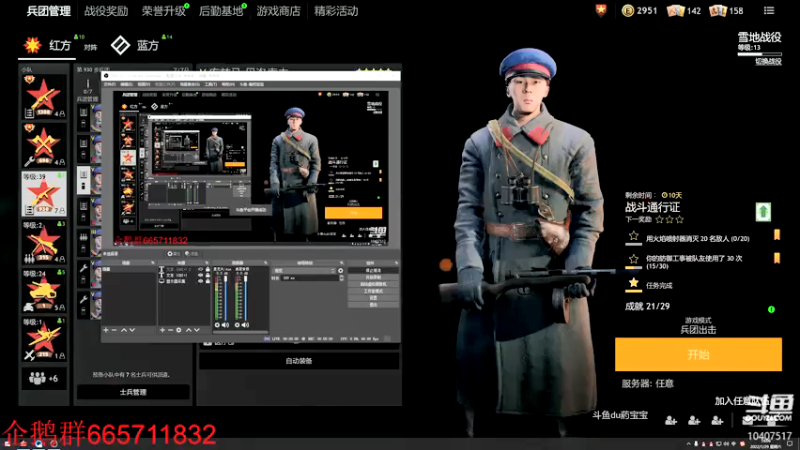Viewport: 800px width, 450px height.
Task: Click the green upgrade arrow battle pass icon
Action: 763,212
